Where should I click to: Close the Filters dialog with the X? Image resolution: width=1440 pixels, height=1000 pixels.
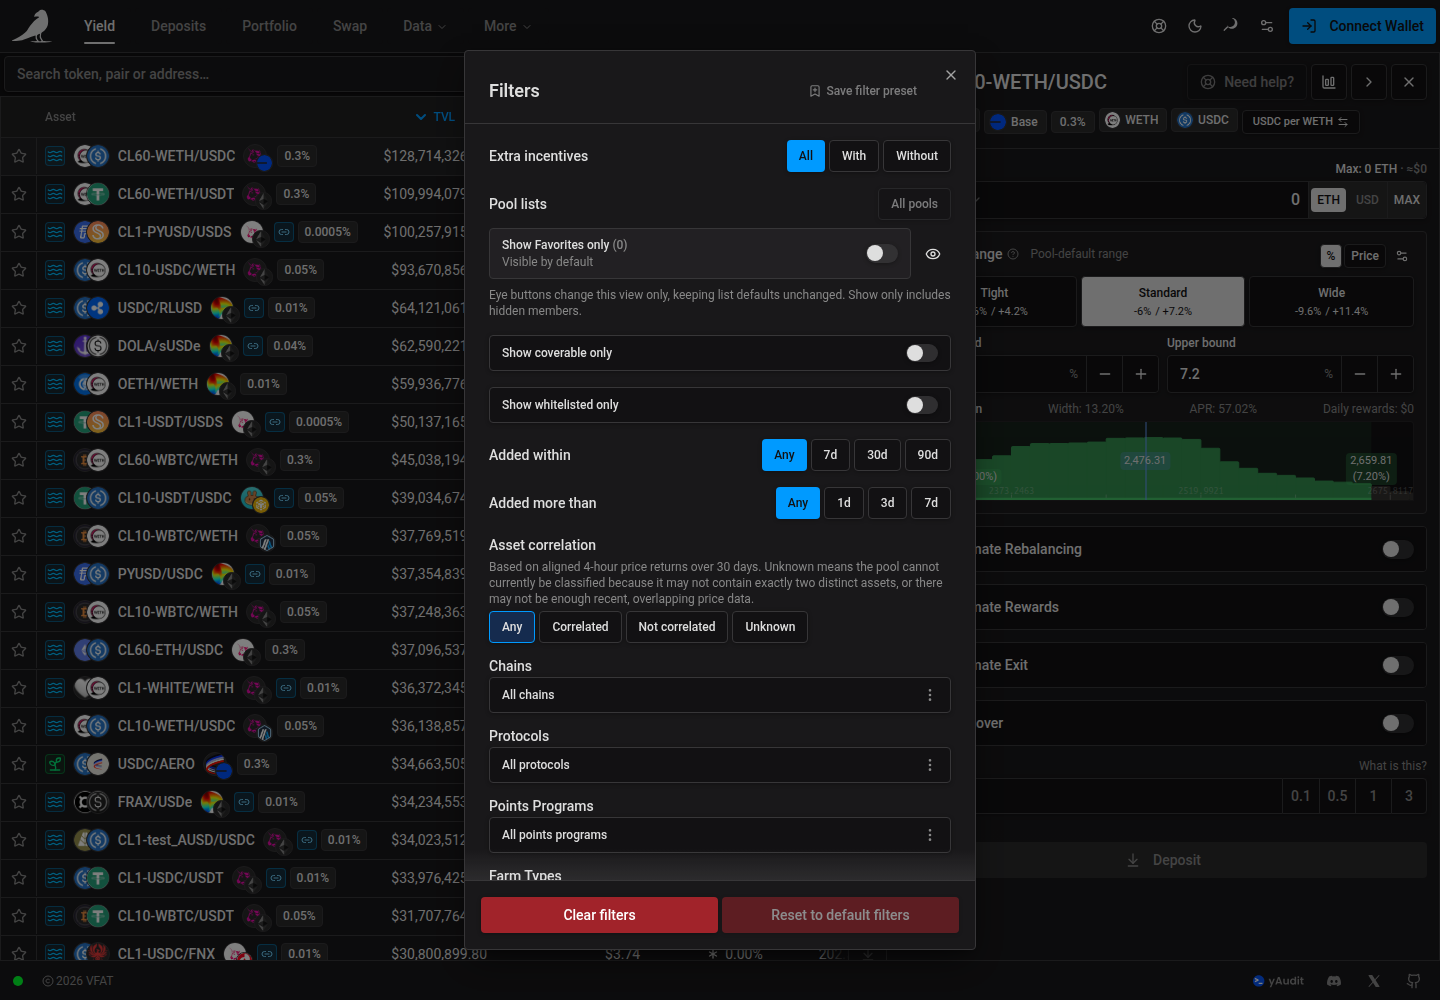click(951, 75)
